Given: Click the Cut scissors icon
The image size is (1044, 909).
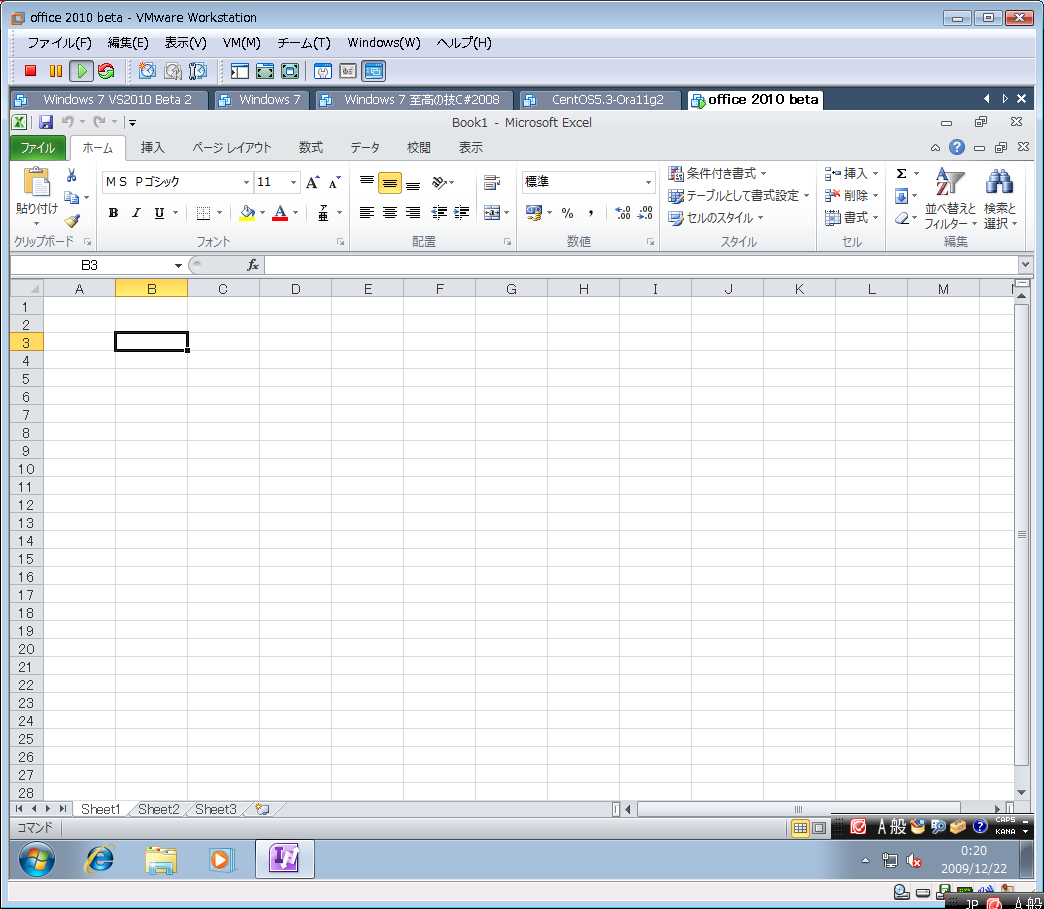Looking at the screenshot, I should (71, 176).
